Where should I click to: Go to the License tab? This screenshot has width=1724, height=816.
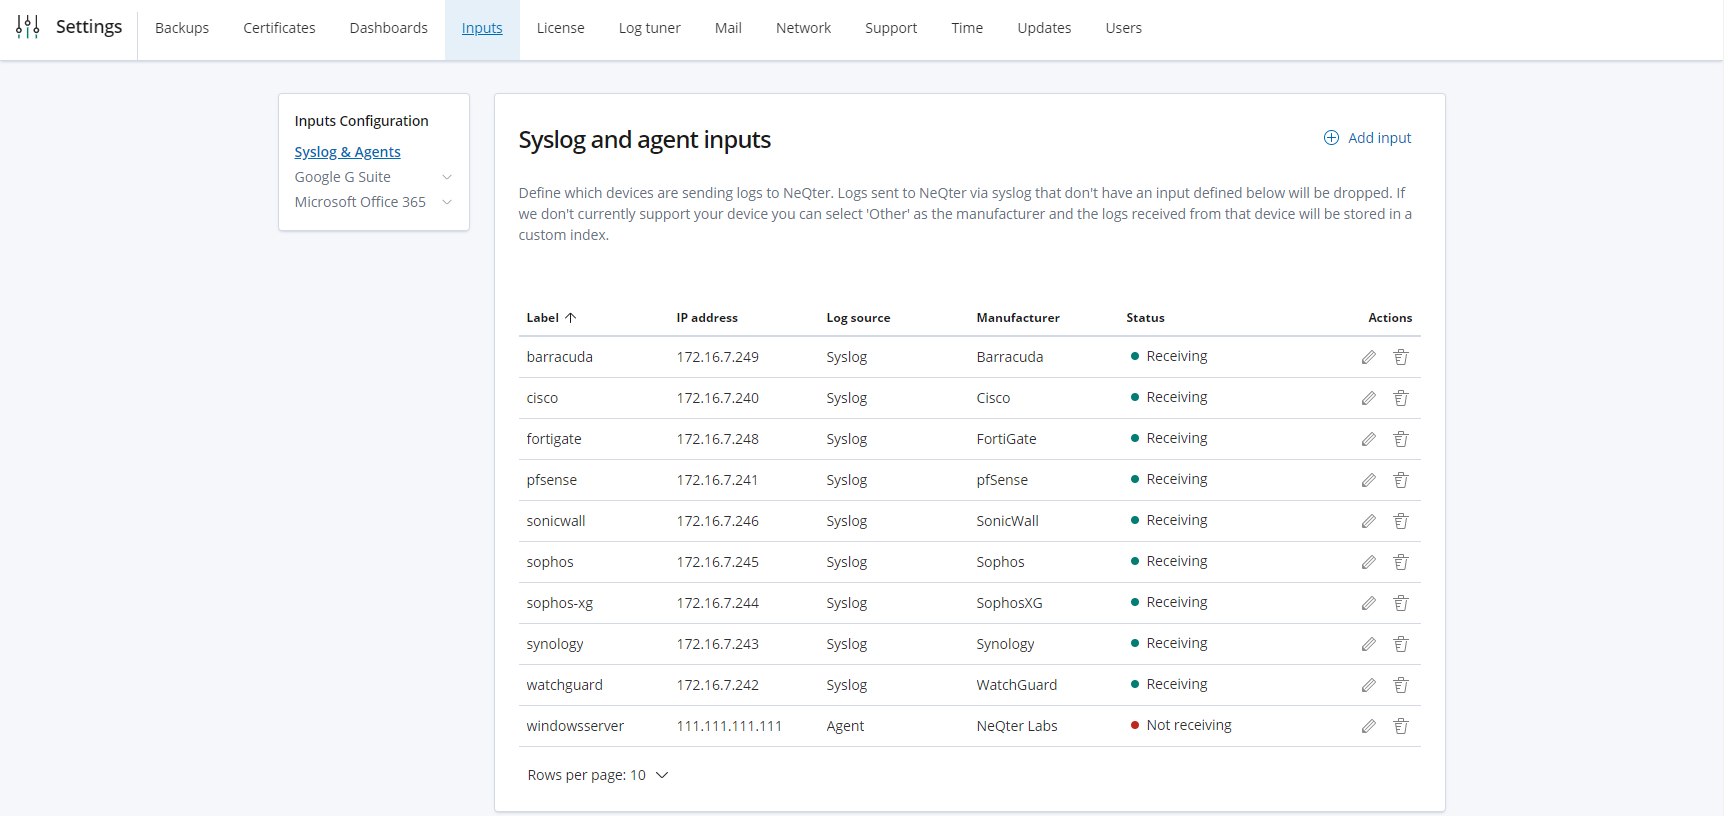click(x=560, y=28)
